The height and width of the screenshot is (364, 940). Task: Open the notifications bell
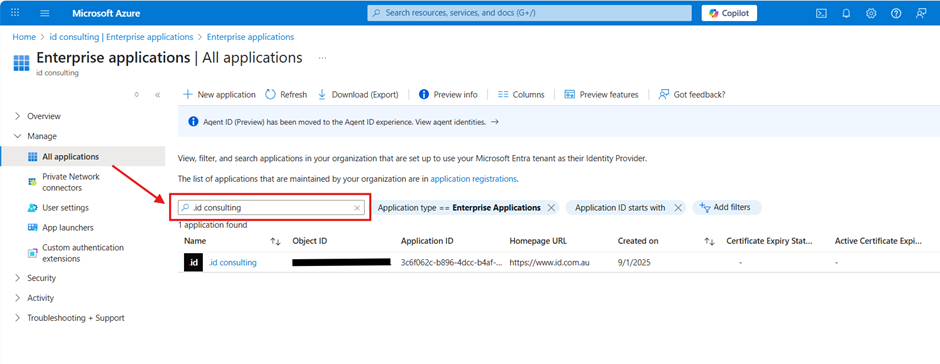click(846, 13)
